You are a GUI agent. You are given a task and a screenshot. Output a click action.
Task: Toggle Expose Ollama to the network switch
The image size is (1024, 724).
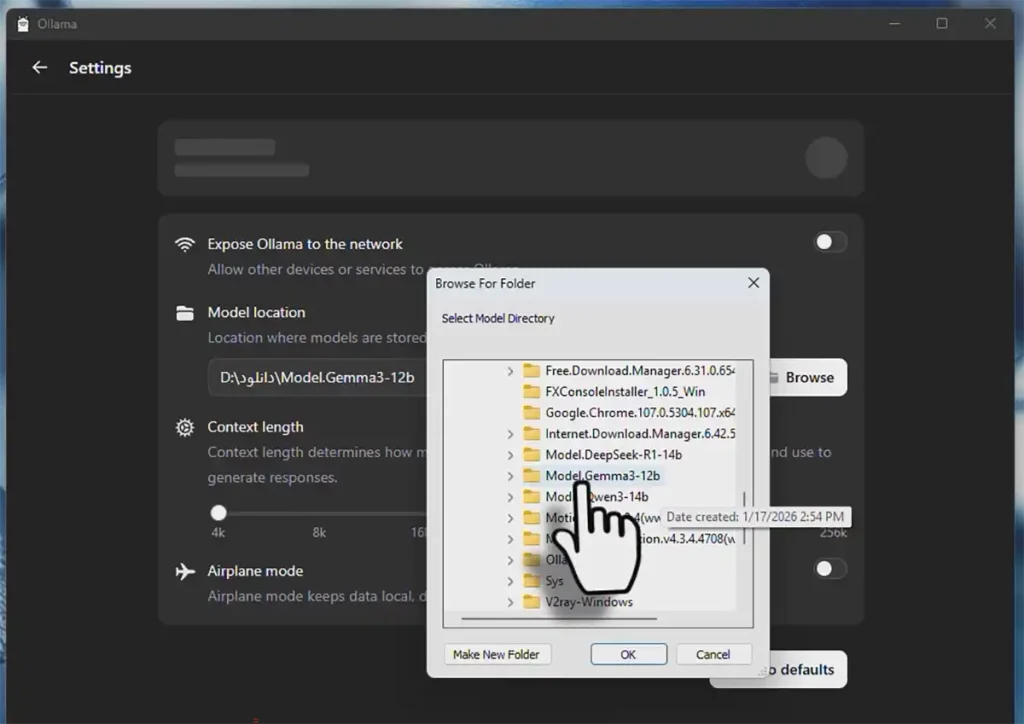click(830, 242)
